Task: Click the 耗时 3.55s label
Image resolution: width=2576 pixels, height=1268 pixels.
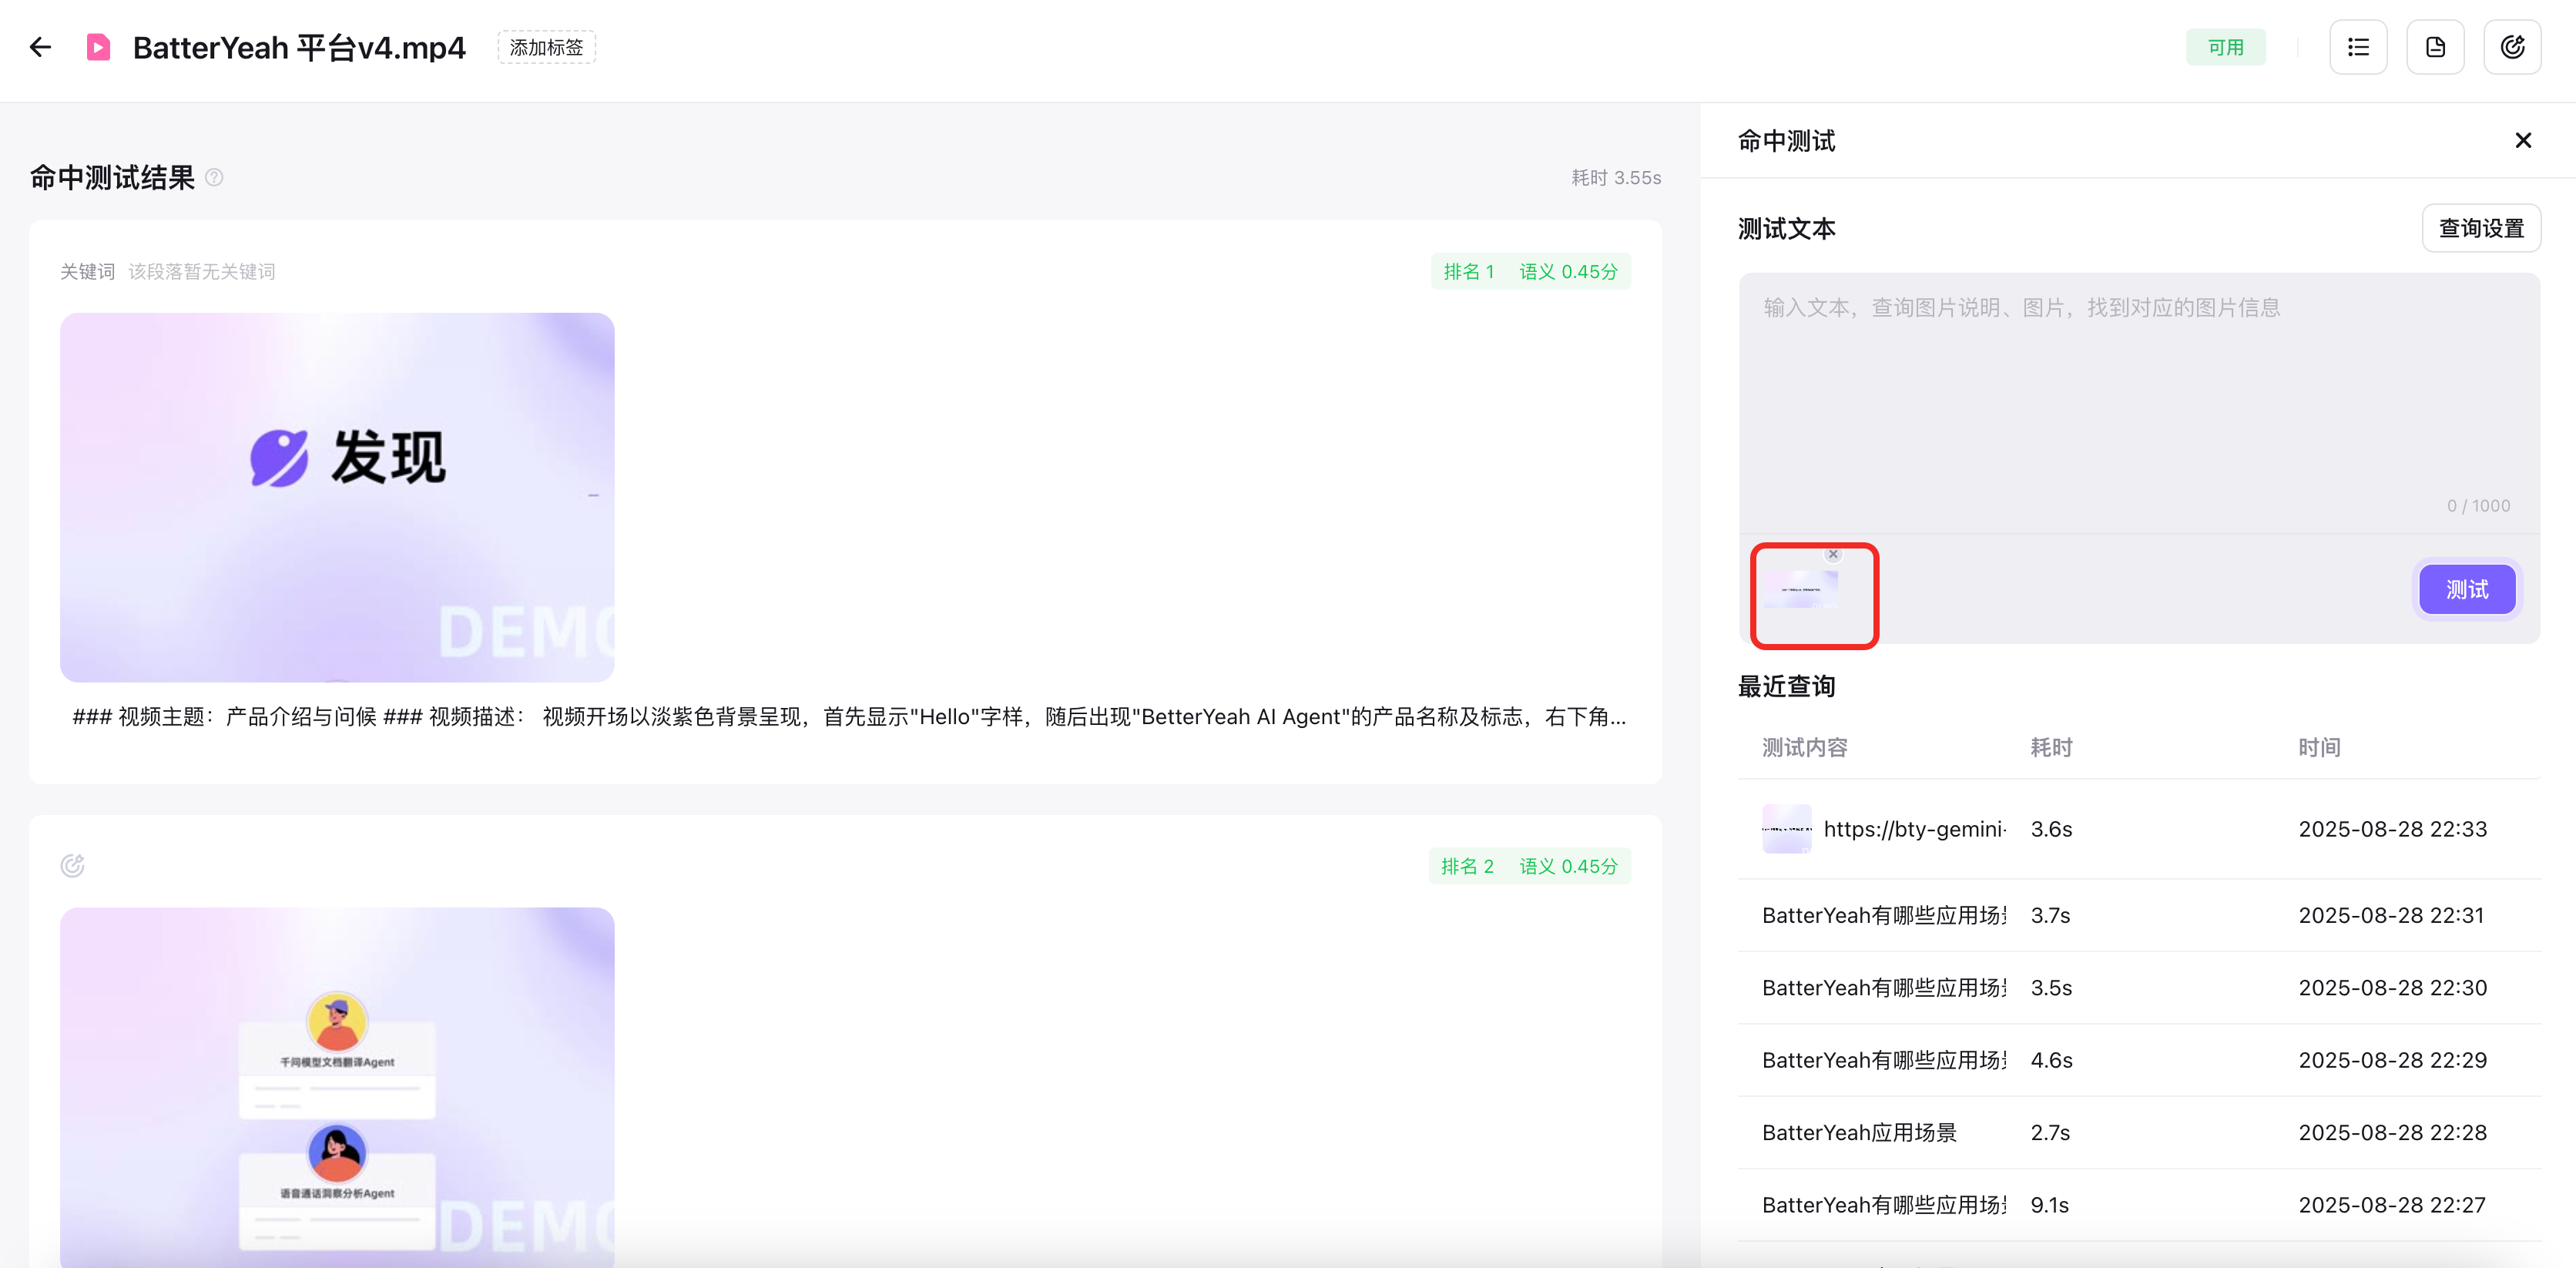Action: click(1615, 177)
